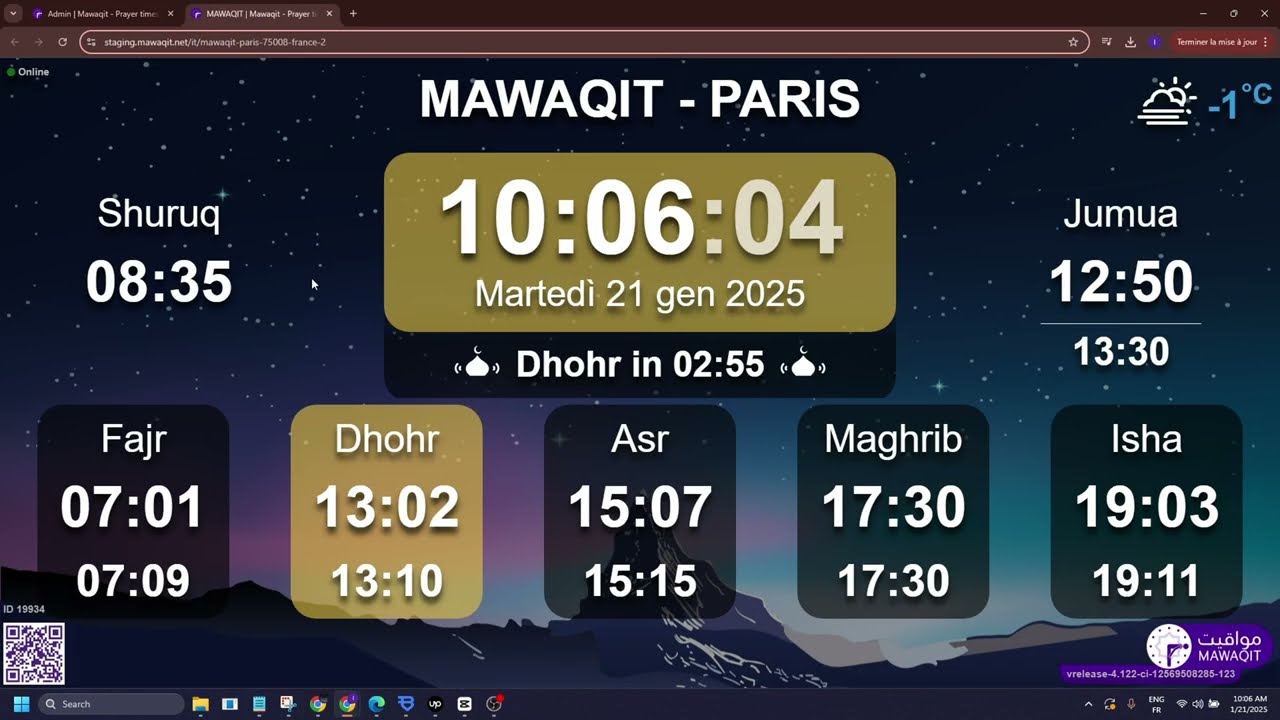This screenshot has height=720, width=1280.
Task: Open Notepad from the taskbar
Action: pyautogui.click(x=259, y=704)
